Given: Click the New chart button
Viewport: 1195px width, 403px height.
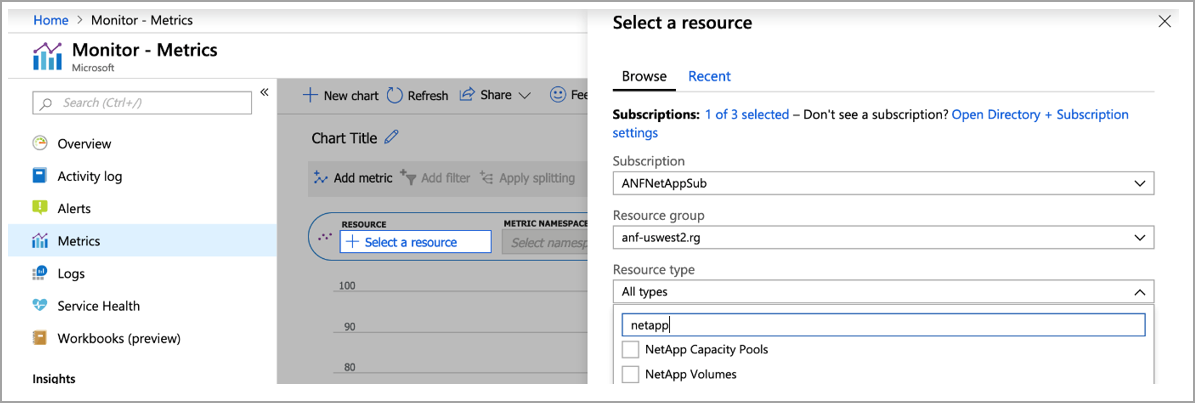Looking at the screenshot, I should [x=340, y=95].
